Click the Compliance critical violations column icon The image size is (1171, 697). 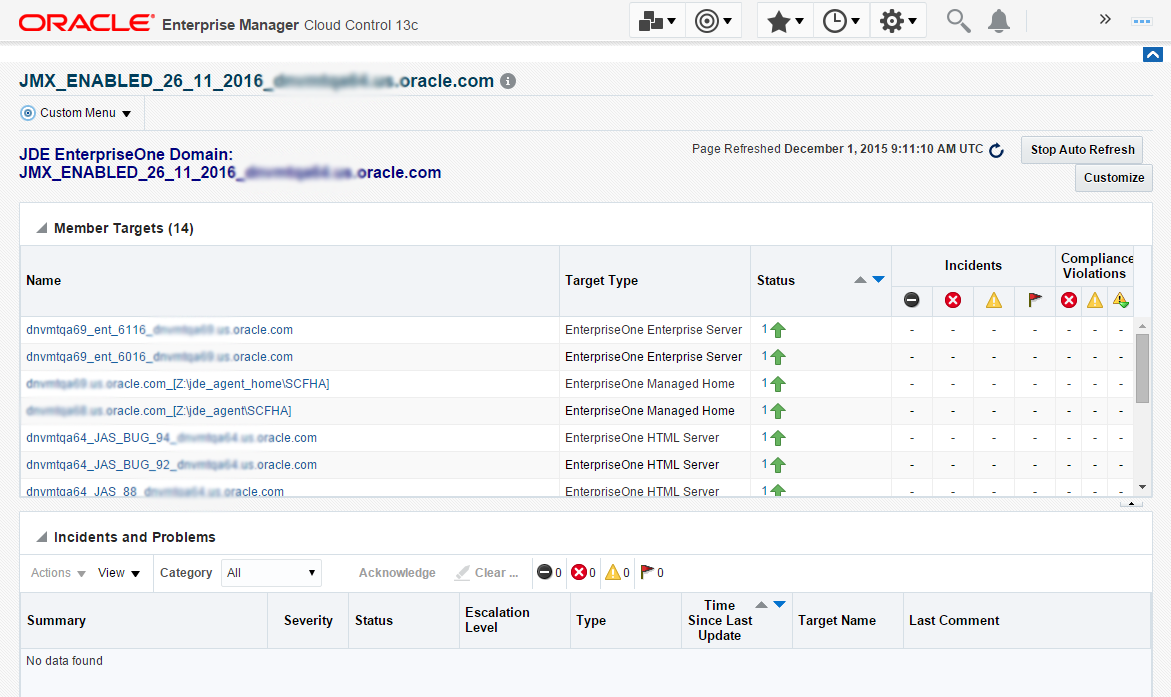1069,300
